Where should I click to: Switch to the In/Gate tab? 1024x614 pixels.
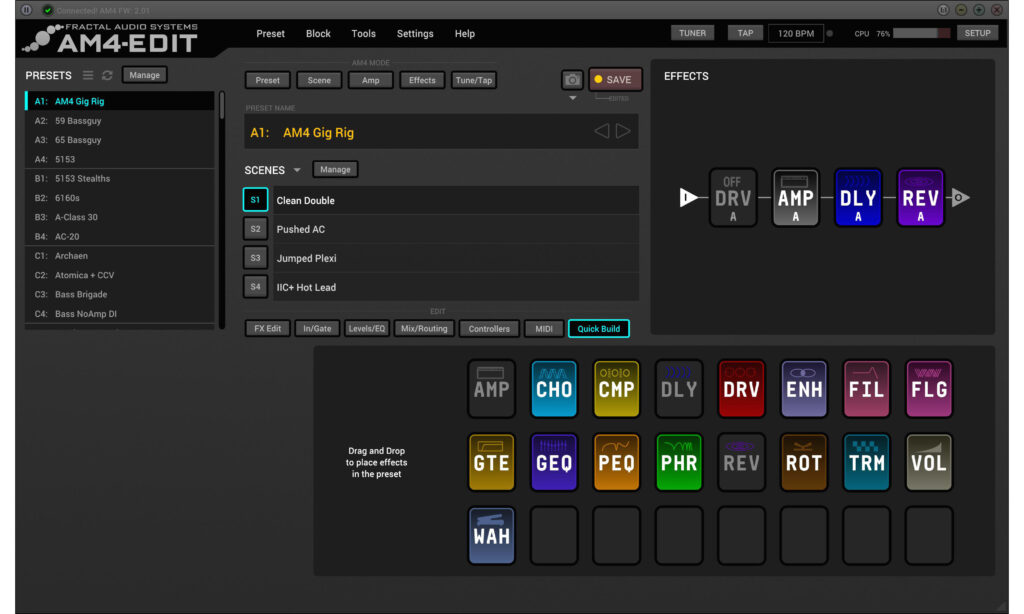(x=317, y=329)
